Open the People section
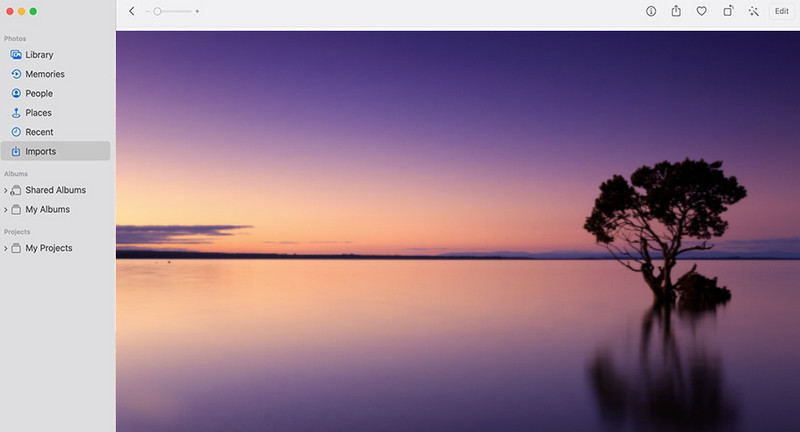The image size is (800, 432). coord(39,94)
